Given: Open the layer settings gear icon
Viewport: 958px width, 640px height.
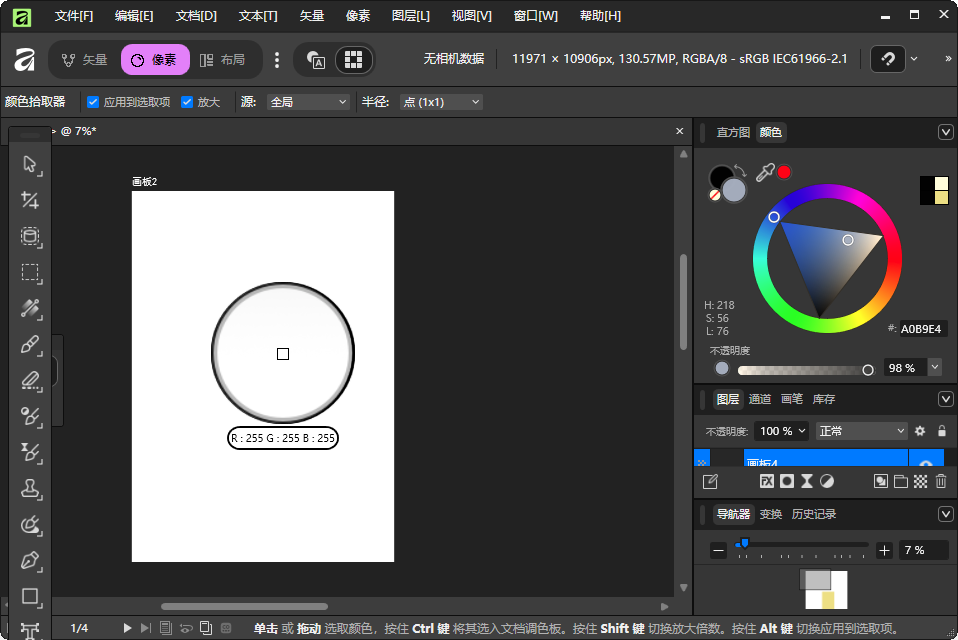Looking at the screenshot, I should click(x=920, y=431).
